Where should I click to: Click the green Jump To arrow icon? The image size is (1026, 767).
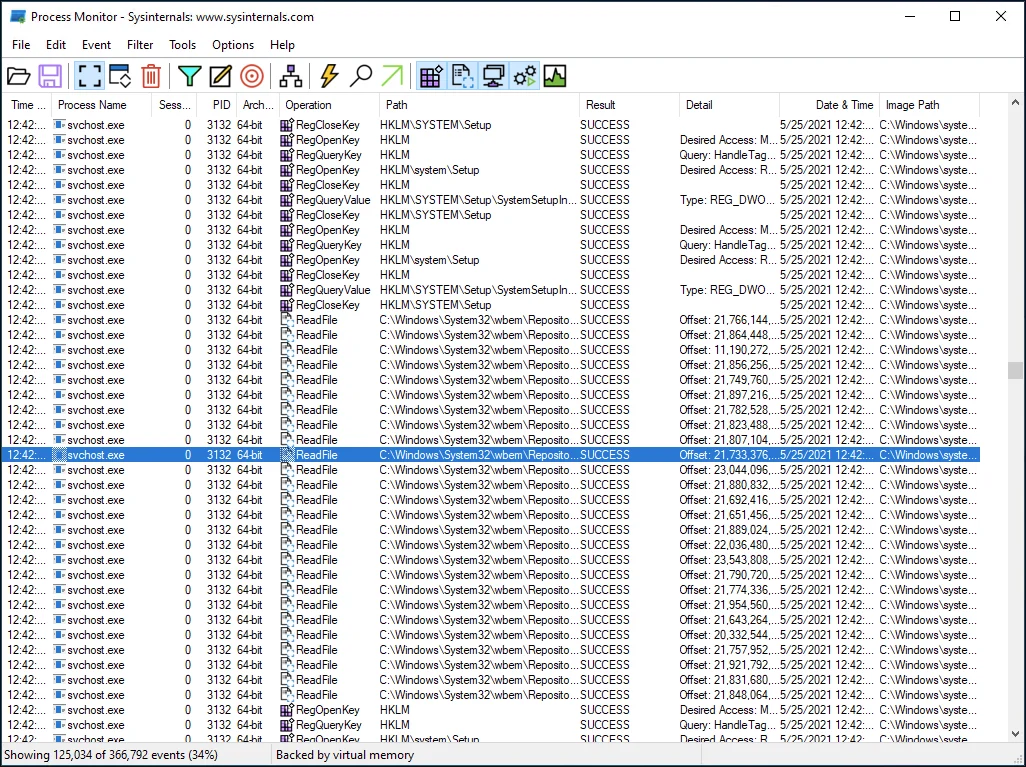[392, 77]
